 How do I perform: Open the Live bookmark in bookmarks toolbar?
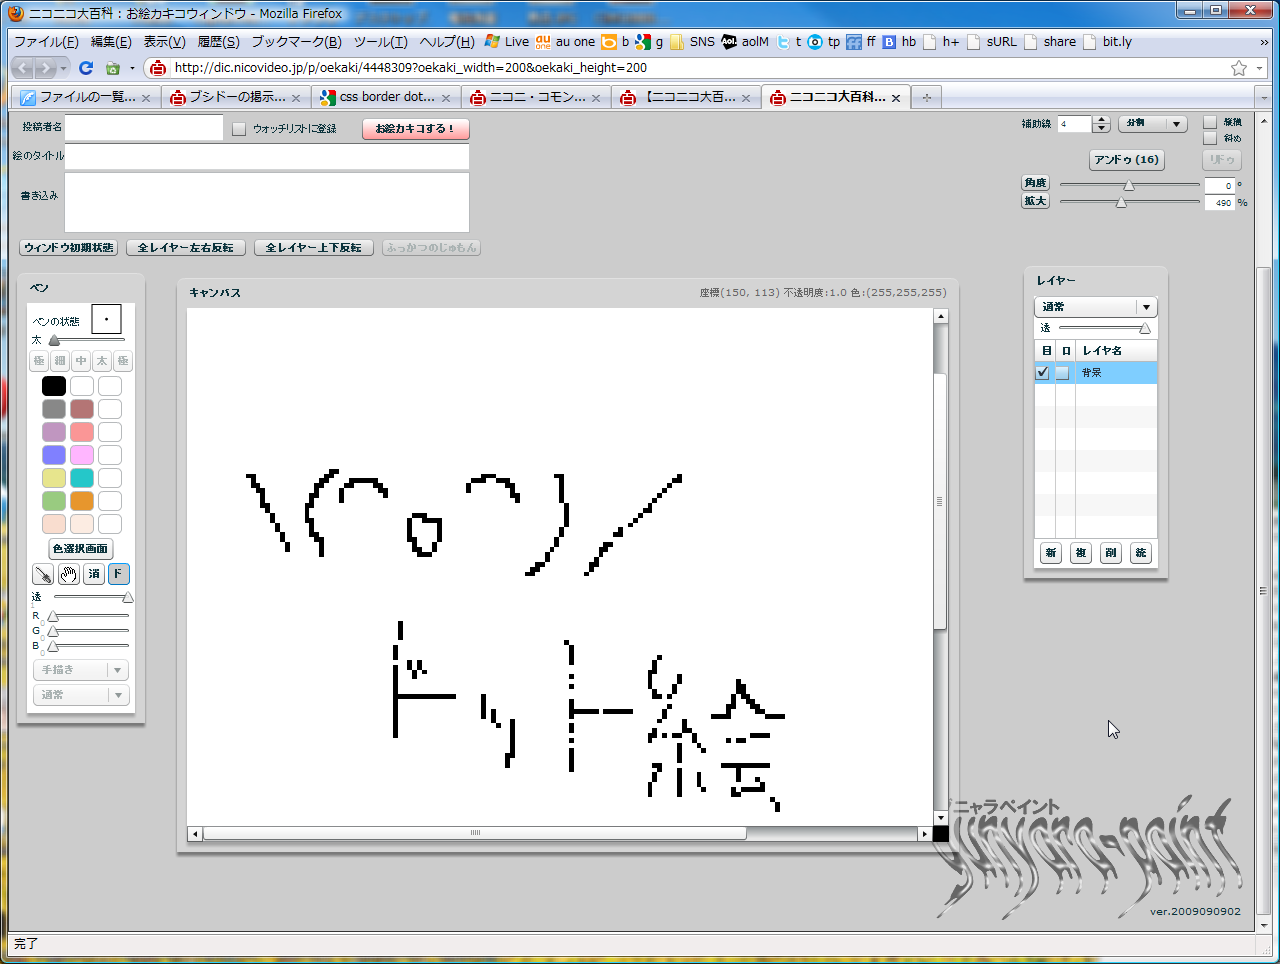click(507, 42)
